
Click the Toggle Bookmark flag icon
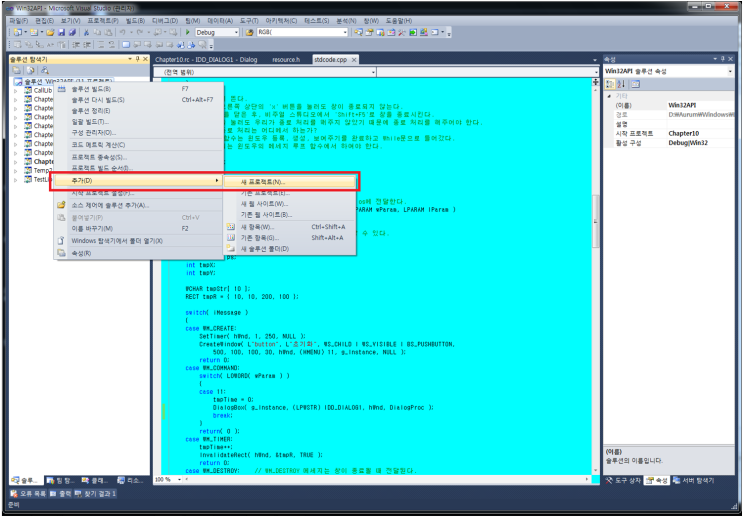click(x=126, y=45)
